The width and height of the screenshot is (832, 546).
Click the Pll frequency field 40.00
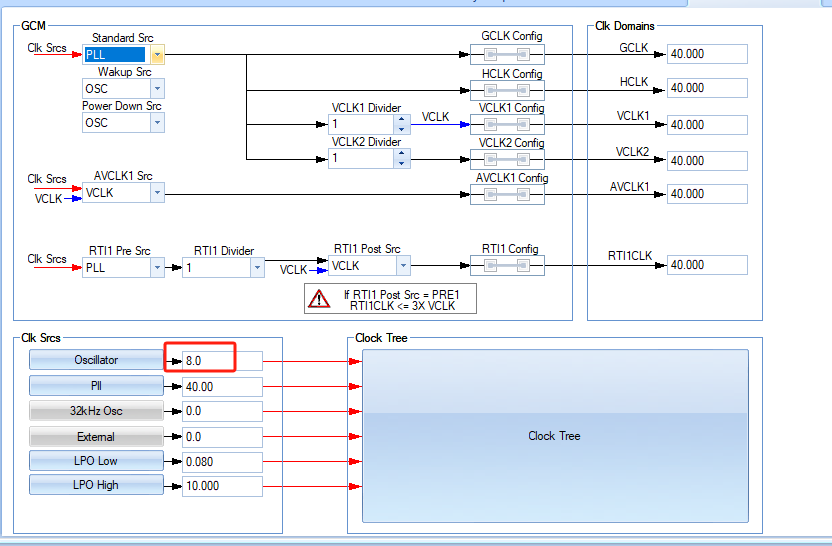point(222,387)
